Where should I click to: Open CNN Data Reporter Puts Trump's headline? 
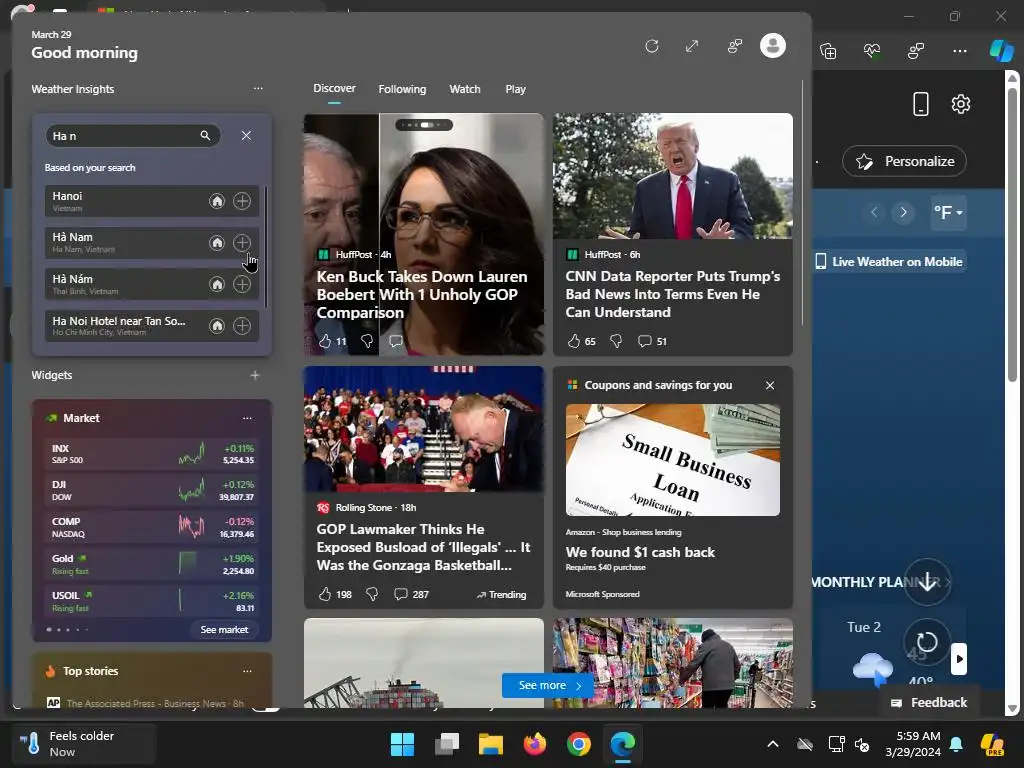[x=673, y=295]
